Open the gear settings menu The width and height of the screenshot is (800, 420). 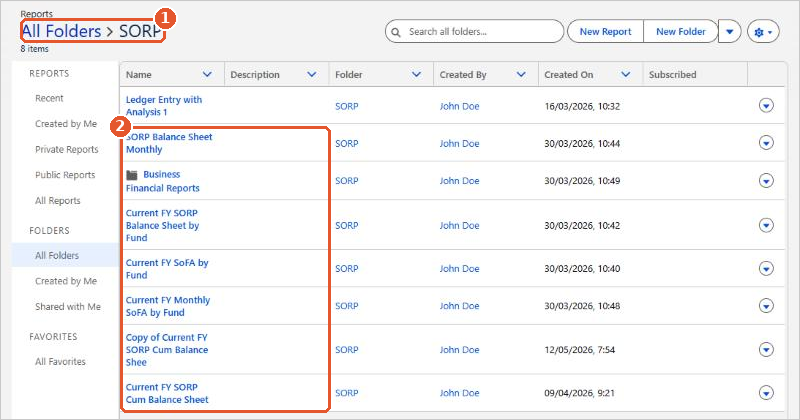tap(763, 32)
